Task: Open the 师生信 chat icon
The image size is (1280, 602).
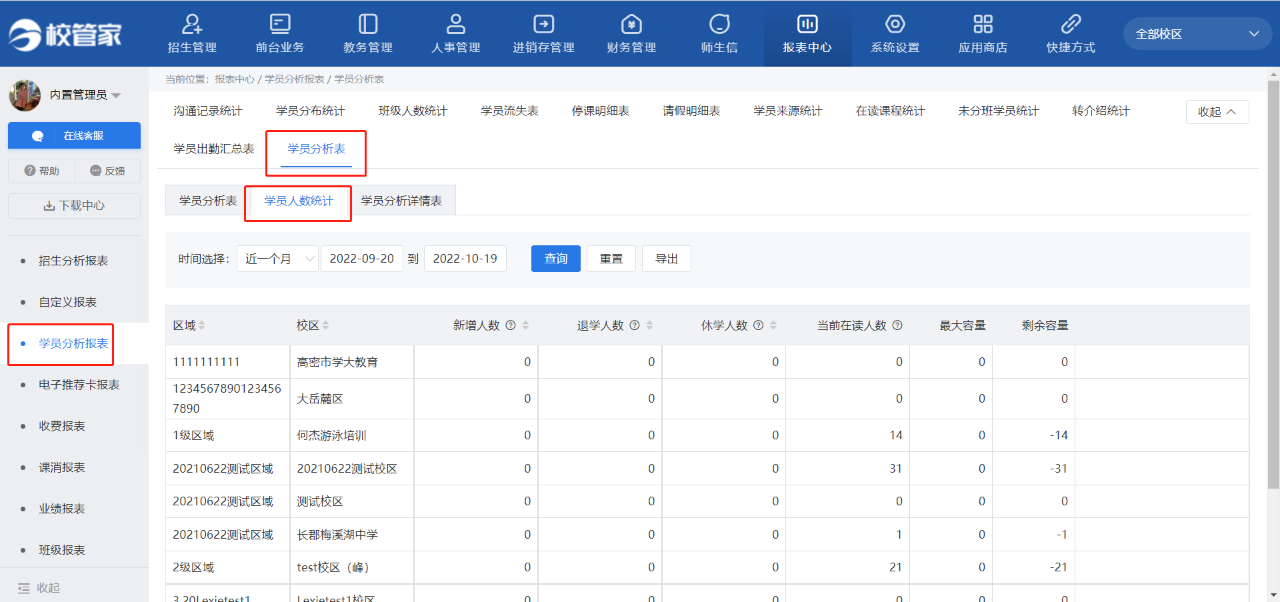Action: (x=719, y=24)
